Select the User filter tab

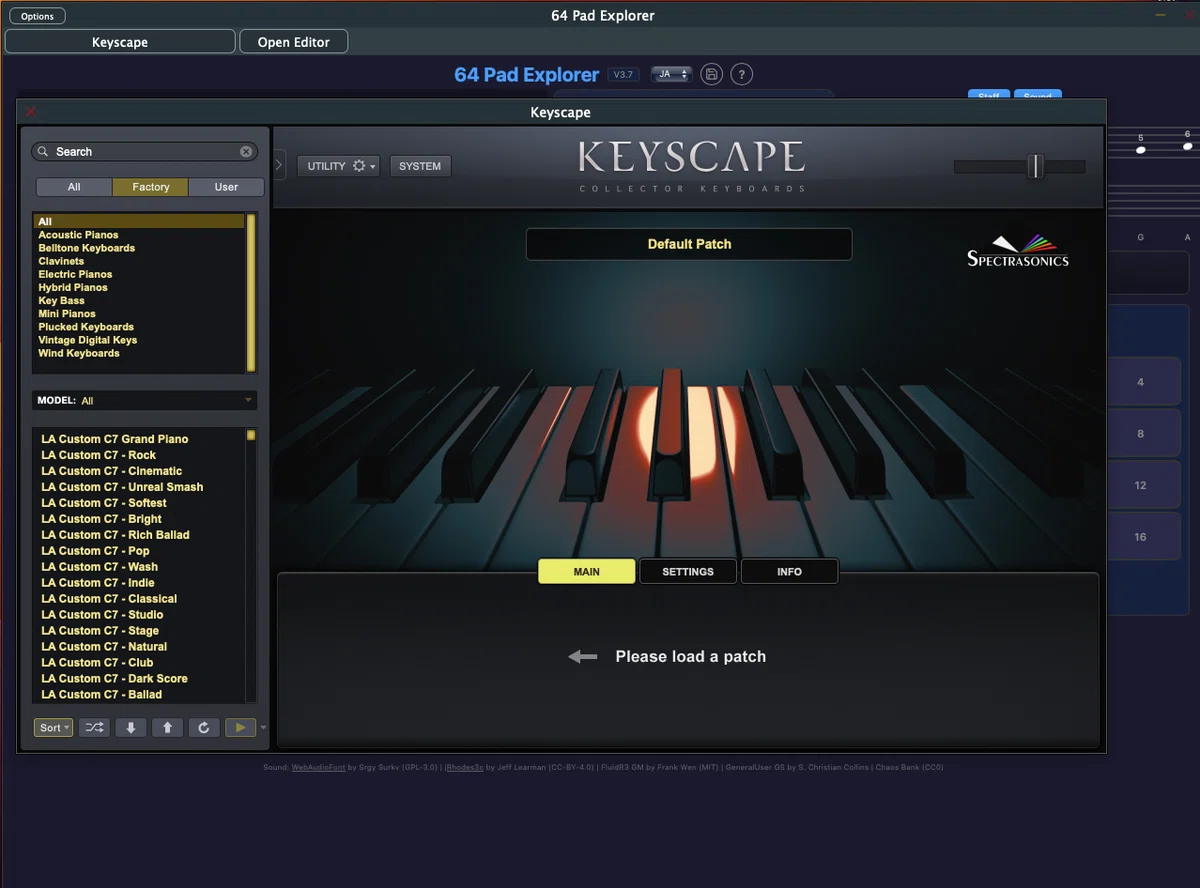(x=226, y=187)
